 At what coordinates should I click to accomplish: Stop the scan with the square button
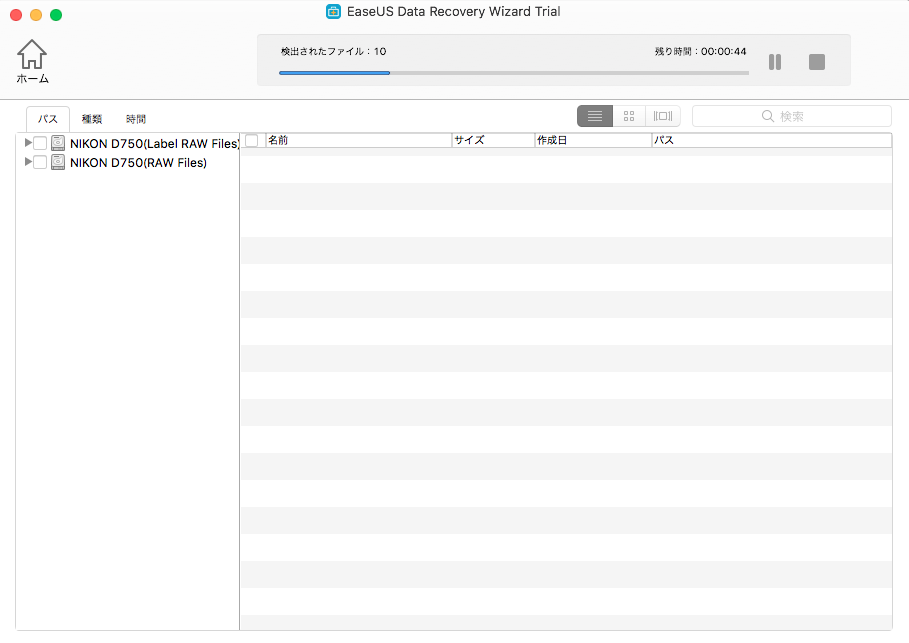click(x=817, y=61)
